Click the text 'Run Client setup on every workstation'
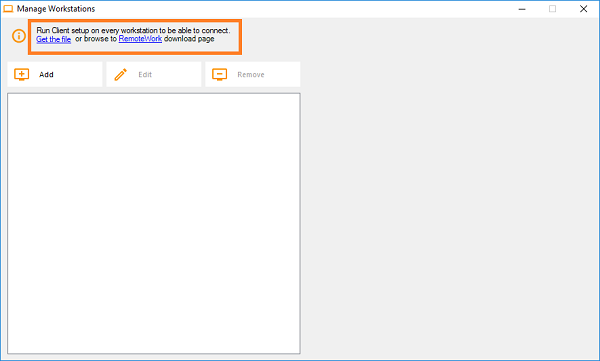Viewport: 600px width, 361px height. [x=97, y=30]
